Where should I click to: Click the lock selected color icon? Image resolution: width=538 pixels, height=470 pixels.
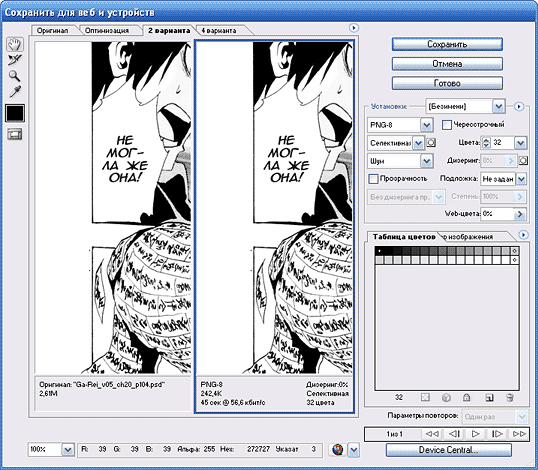click(466, 397)
